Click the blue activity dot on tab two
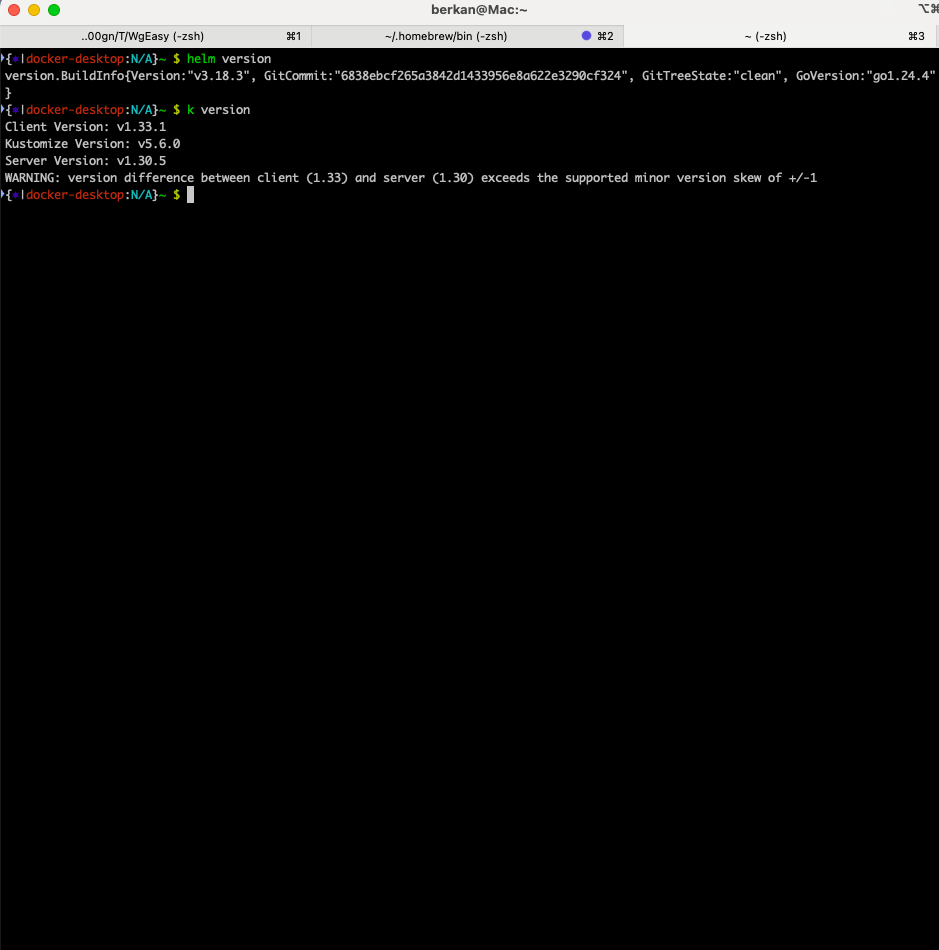The height and width of the screenshot is (950, 939). click(587, 36)
